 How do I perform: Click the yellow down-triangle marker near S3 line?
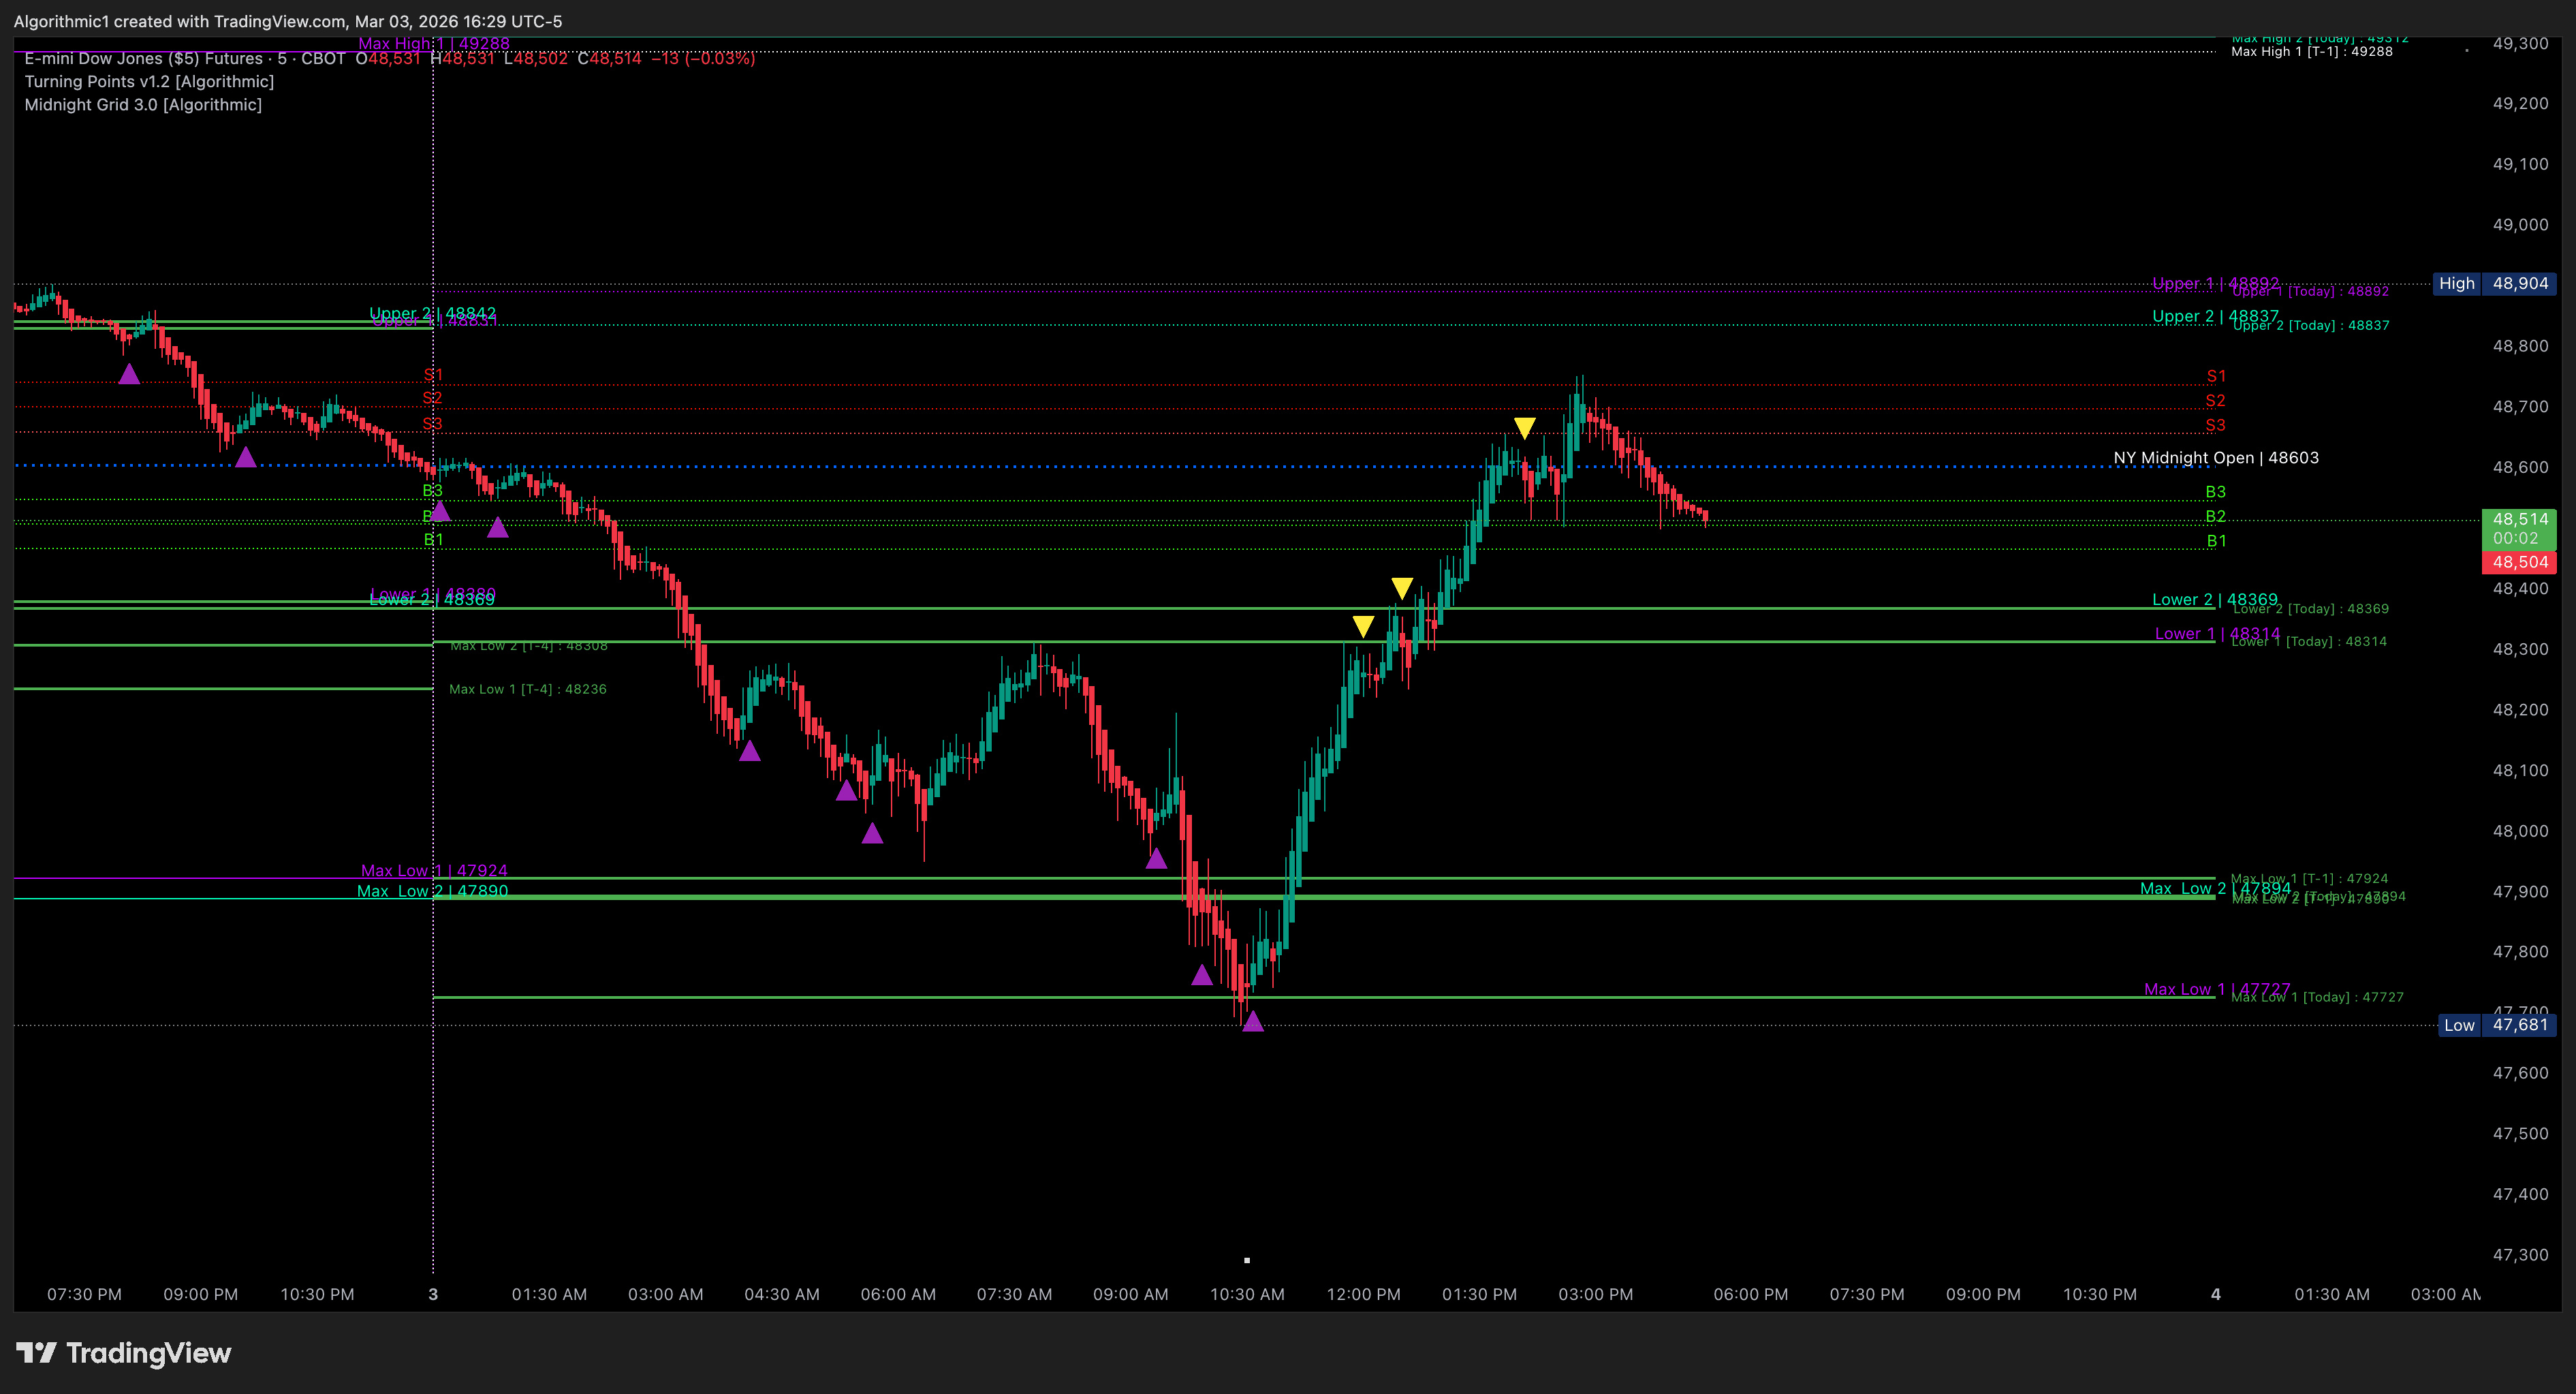(x=1524, y=428)
